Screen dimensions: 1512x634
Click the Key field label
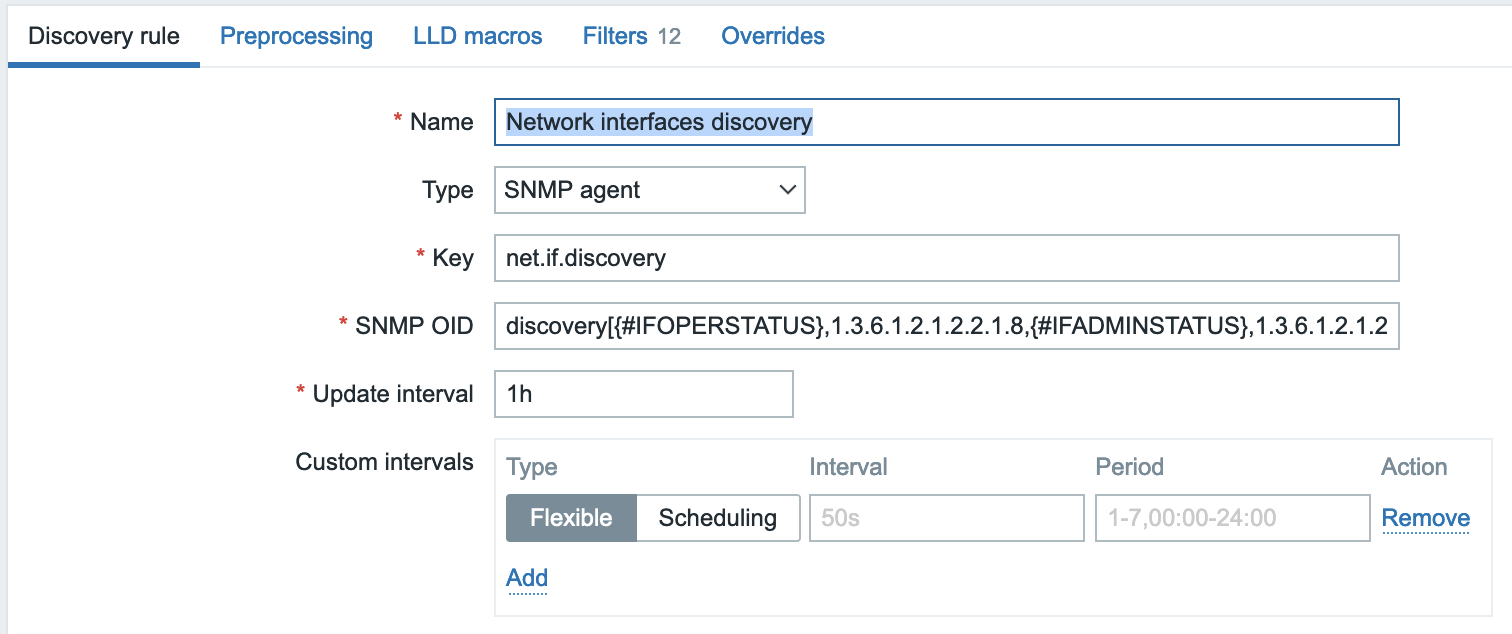[452, 258]
